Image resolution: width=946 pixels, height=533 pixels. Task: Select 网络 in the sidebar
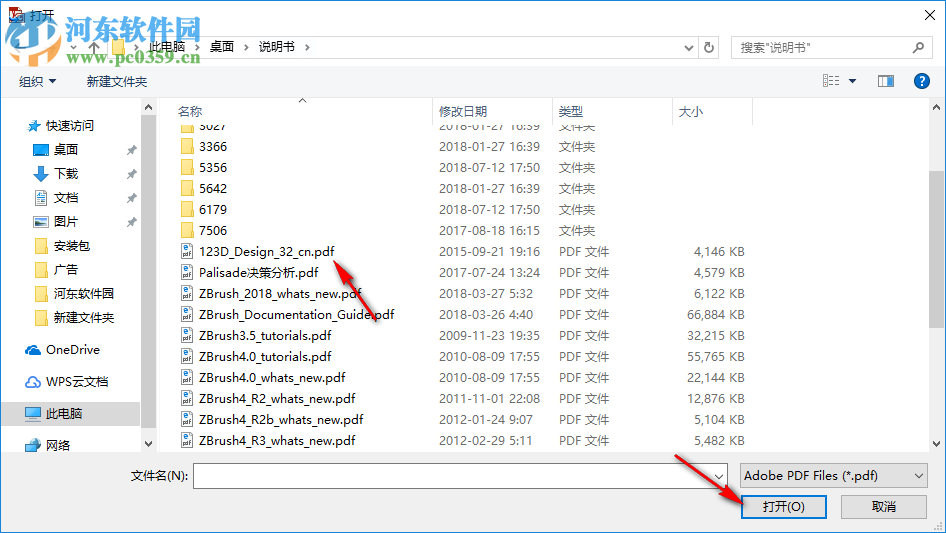[58, 445]
